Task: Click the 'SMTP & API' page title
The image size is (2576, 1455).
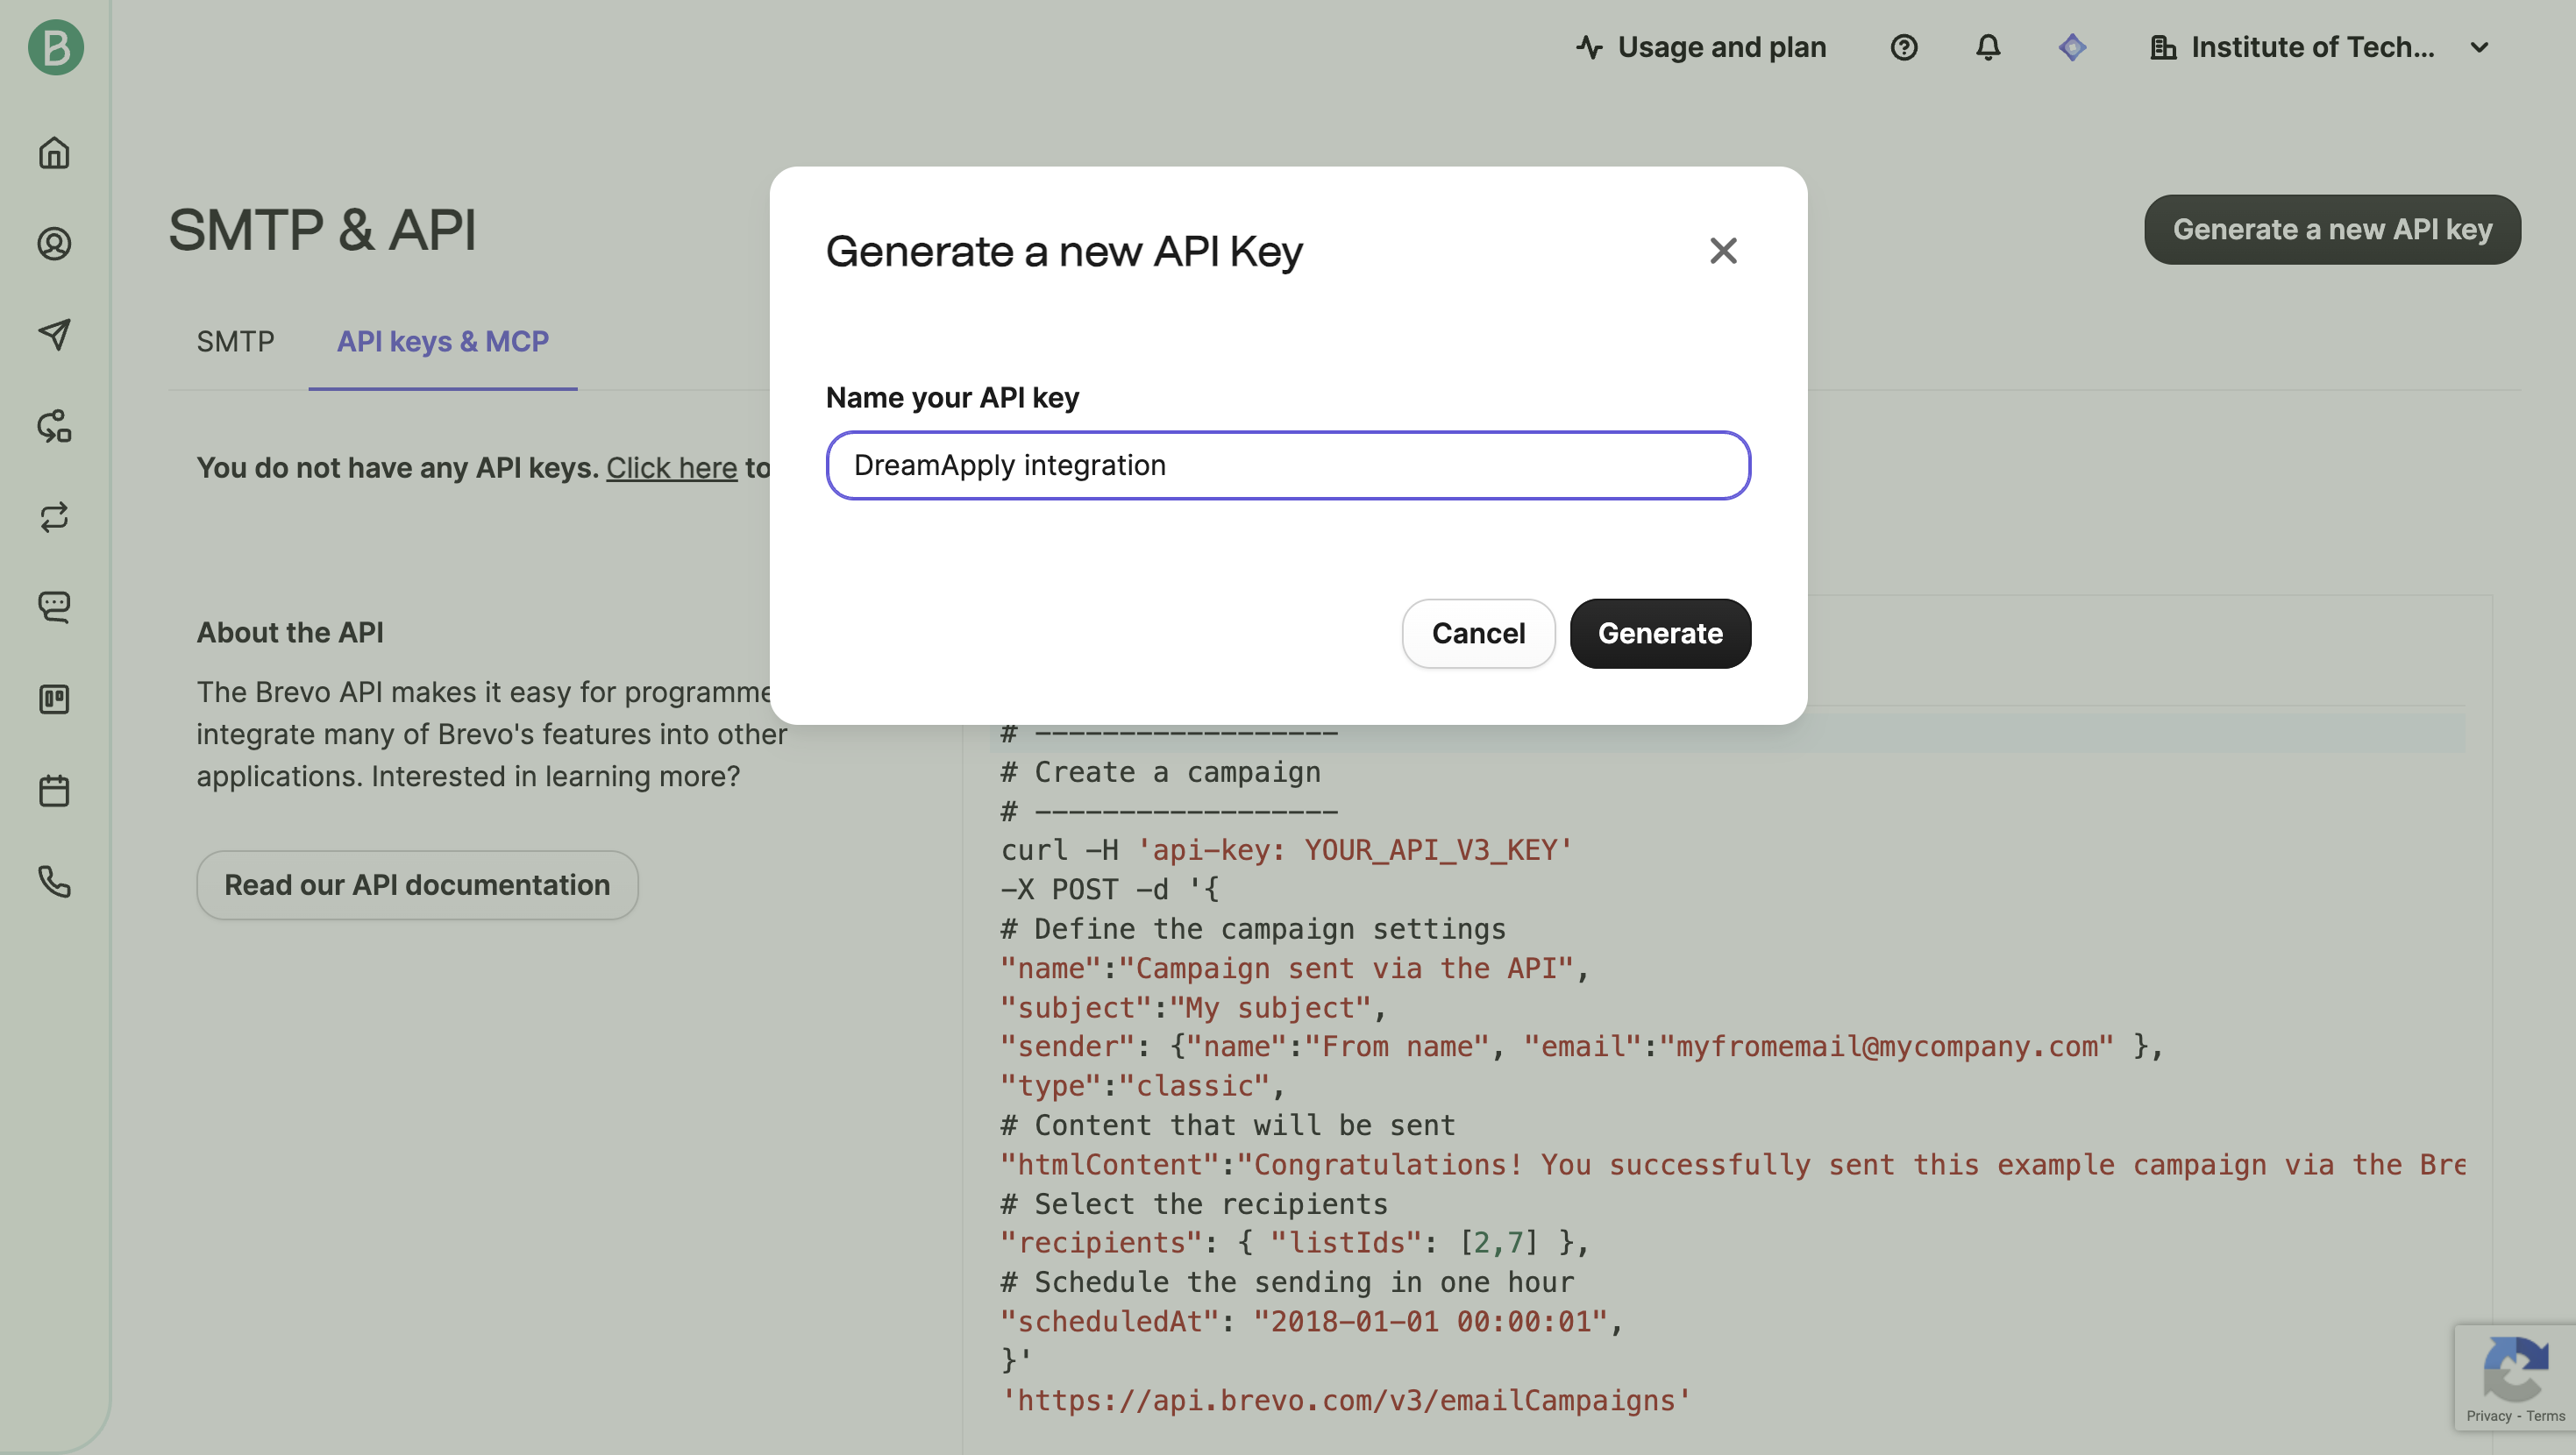Action: [322, 229]
